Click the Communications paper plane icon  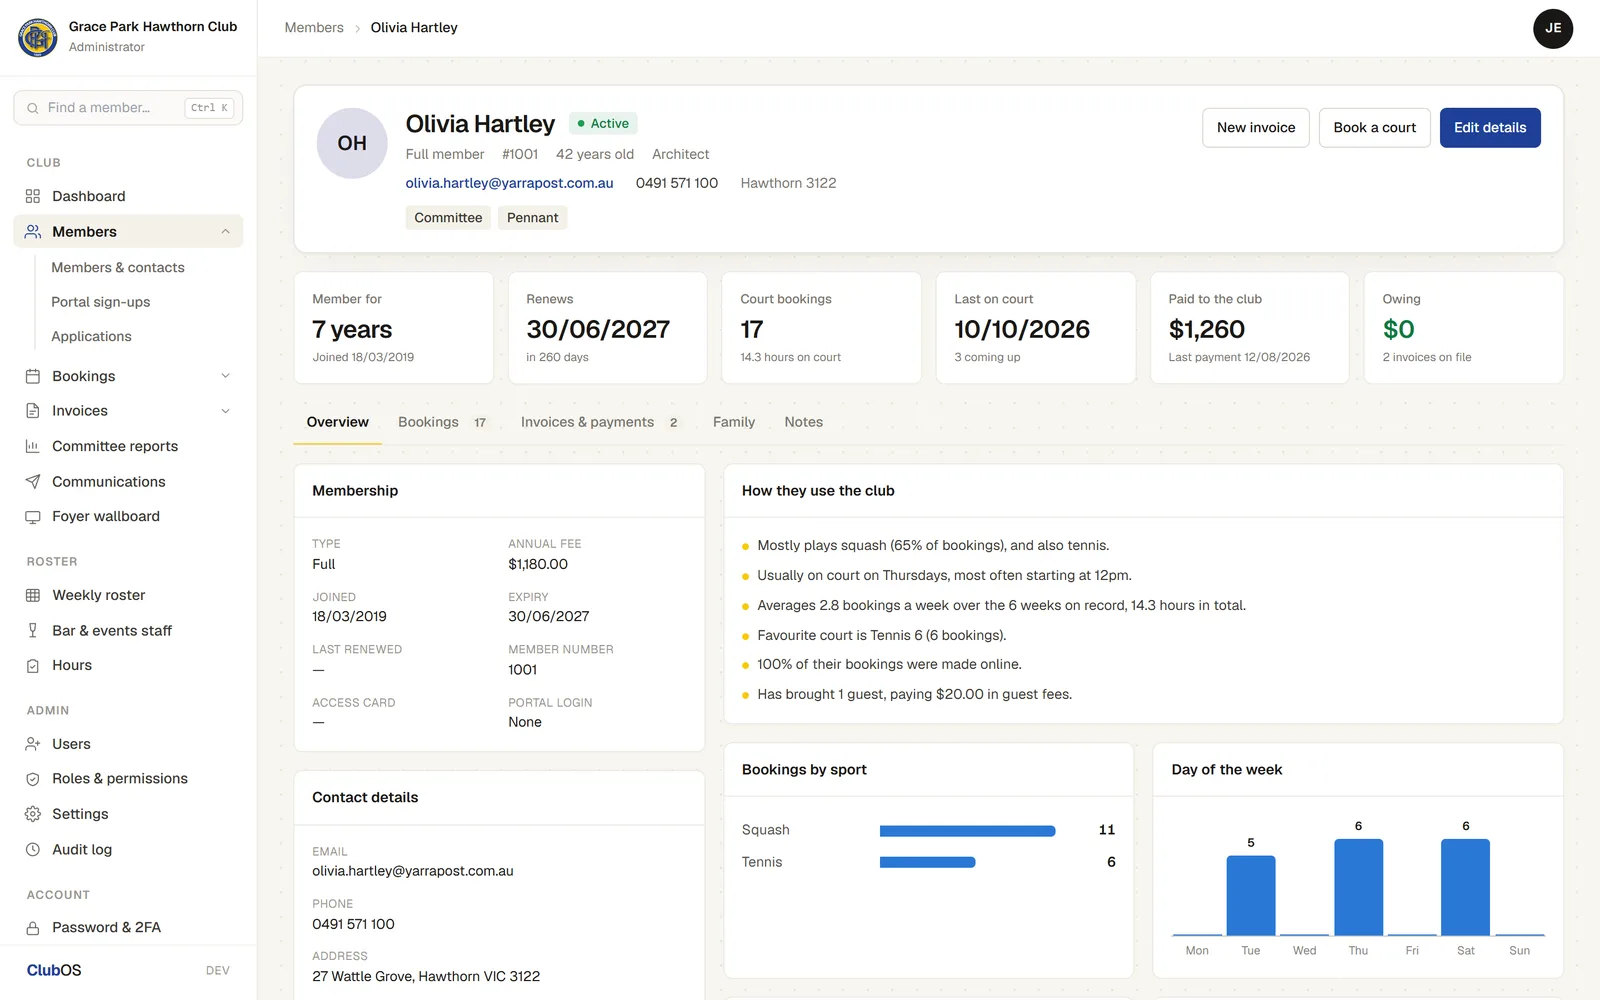coord(33,482)
